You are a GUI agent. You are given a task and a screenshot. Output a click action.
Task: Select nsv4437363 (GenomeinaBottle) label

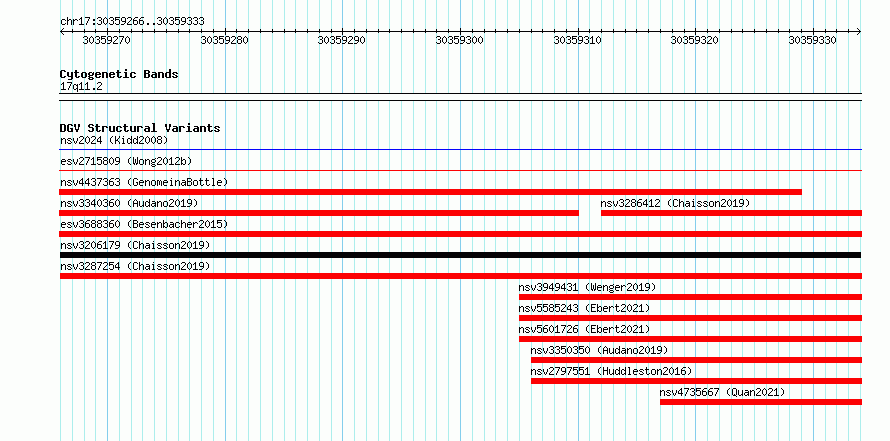[x=144, y=182]
